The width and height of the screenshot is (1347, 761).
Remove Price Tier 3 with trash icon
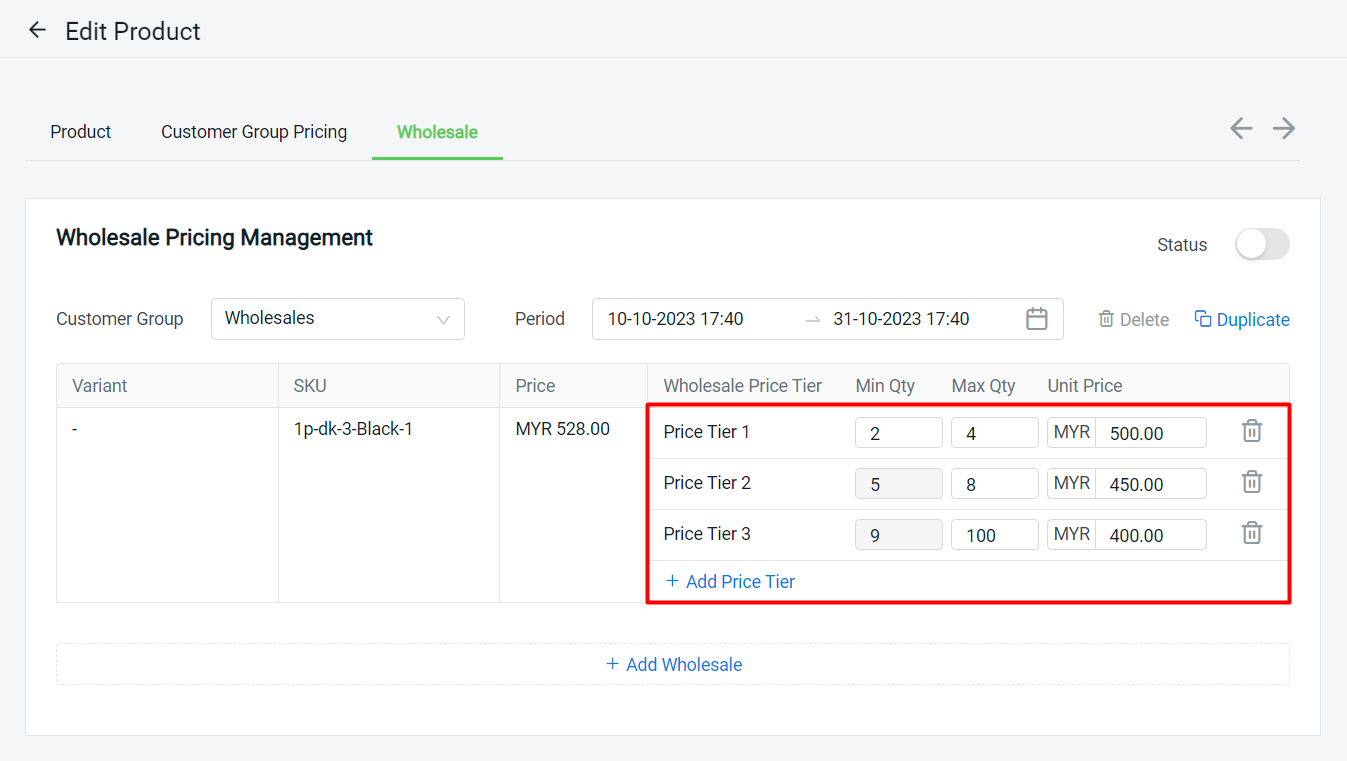(1251, 533)
